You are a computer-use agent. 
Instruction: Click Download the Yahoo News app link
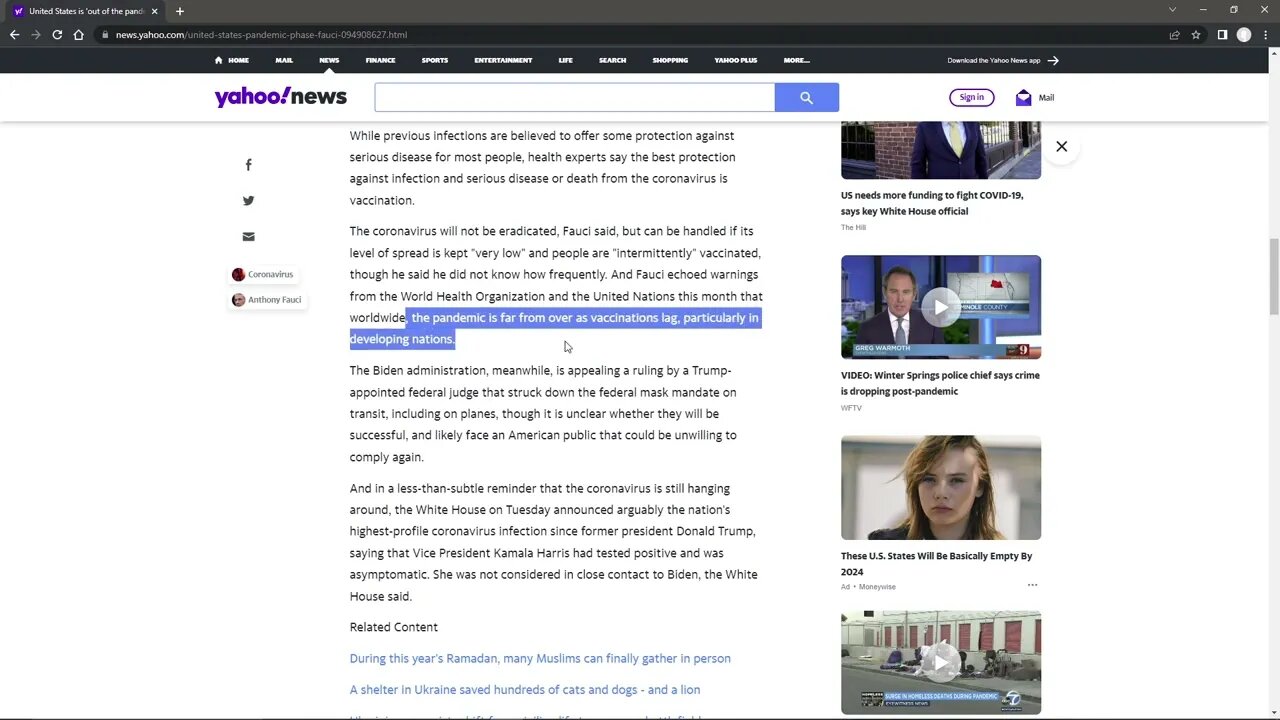994,60
